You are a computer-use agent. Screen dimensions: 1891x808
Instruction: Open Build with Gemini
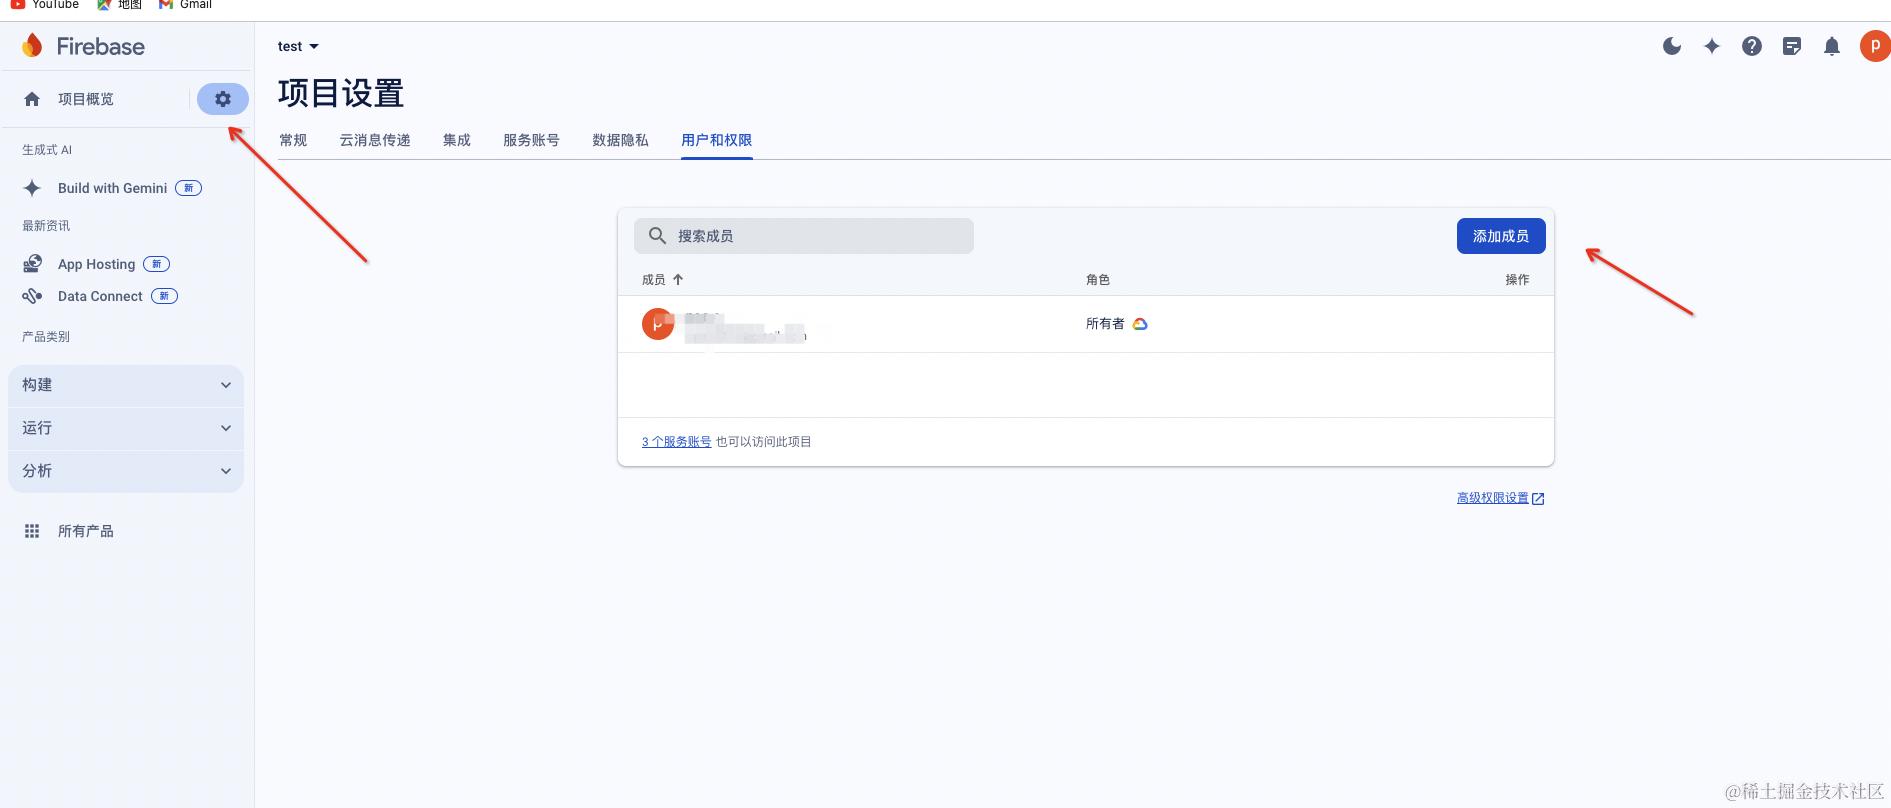(x=112, y=188)
